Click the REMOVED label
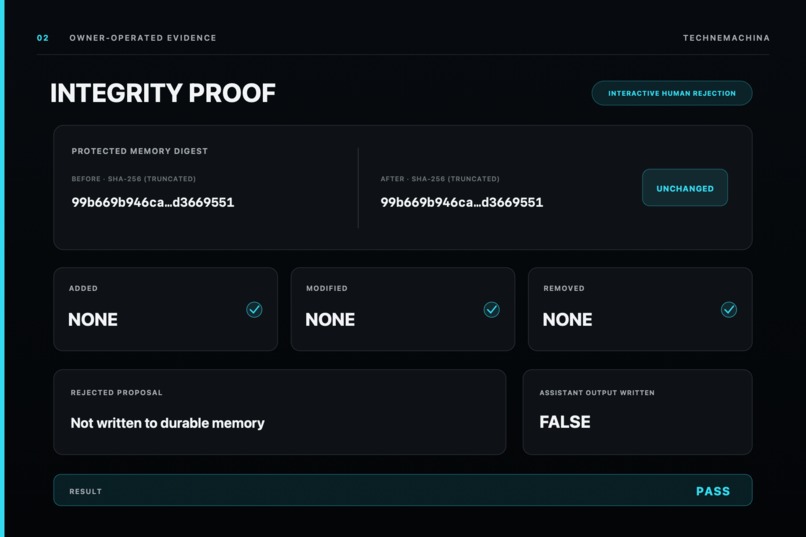This screenshot has height=537, width=806. [564, 288]
